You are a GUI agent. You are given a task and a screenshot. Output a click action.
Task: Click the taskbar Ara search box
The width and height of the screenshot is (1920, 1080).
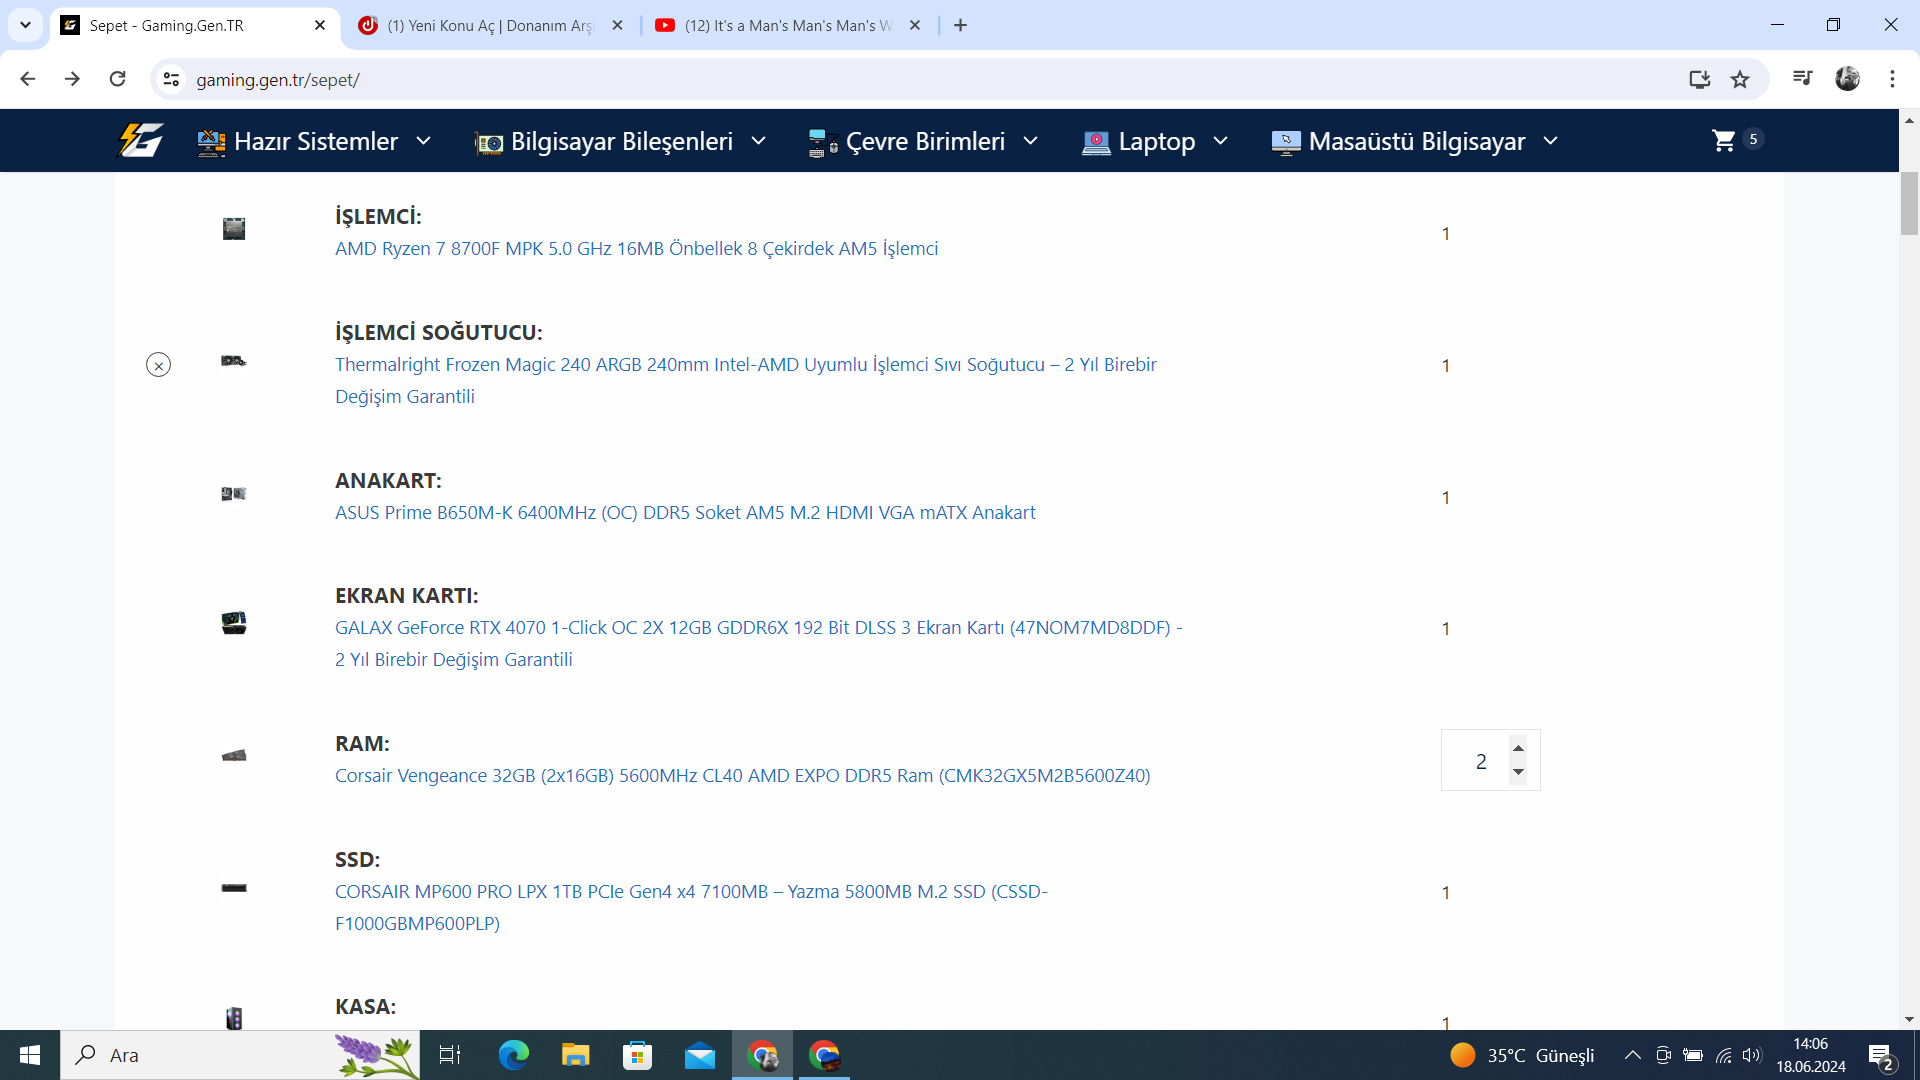pos(240,1055)
